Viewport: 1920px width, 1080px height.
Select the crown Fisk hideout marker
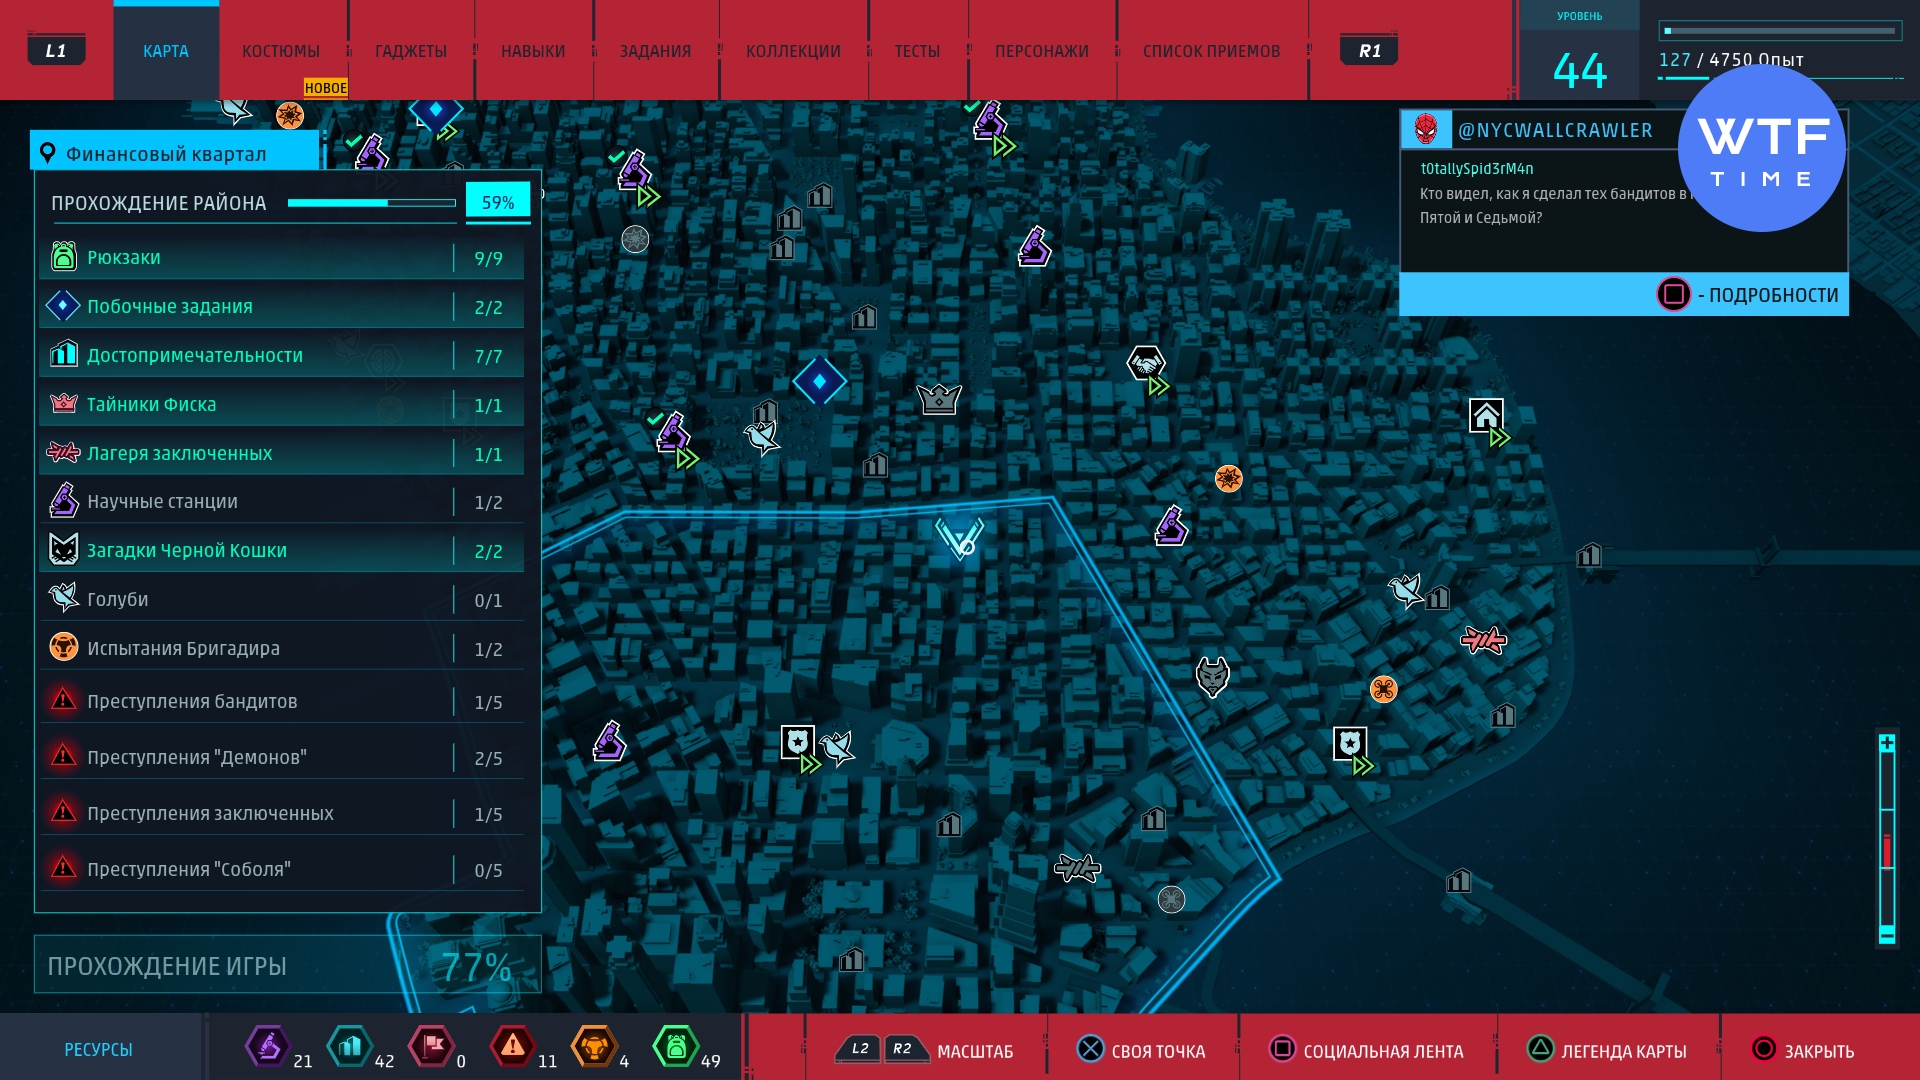pos(938,399)
